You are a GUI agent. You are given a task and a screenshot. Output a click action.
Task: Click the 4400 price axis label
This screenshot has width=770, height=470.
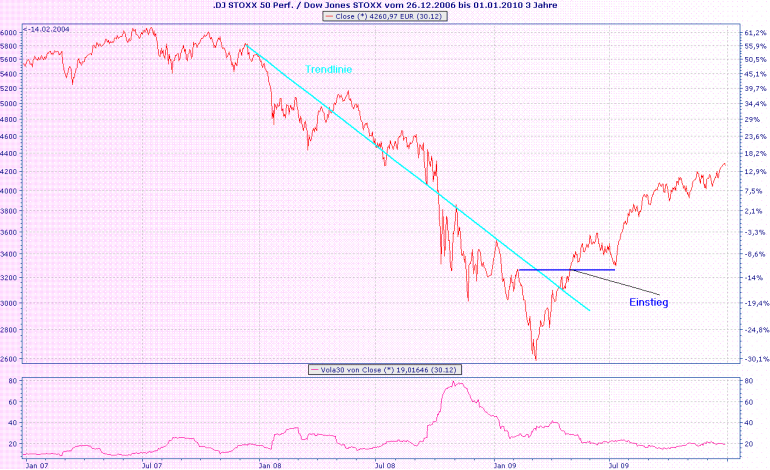click(8, 154)
